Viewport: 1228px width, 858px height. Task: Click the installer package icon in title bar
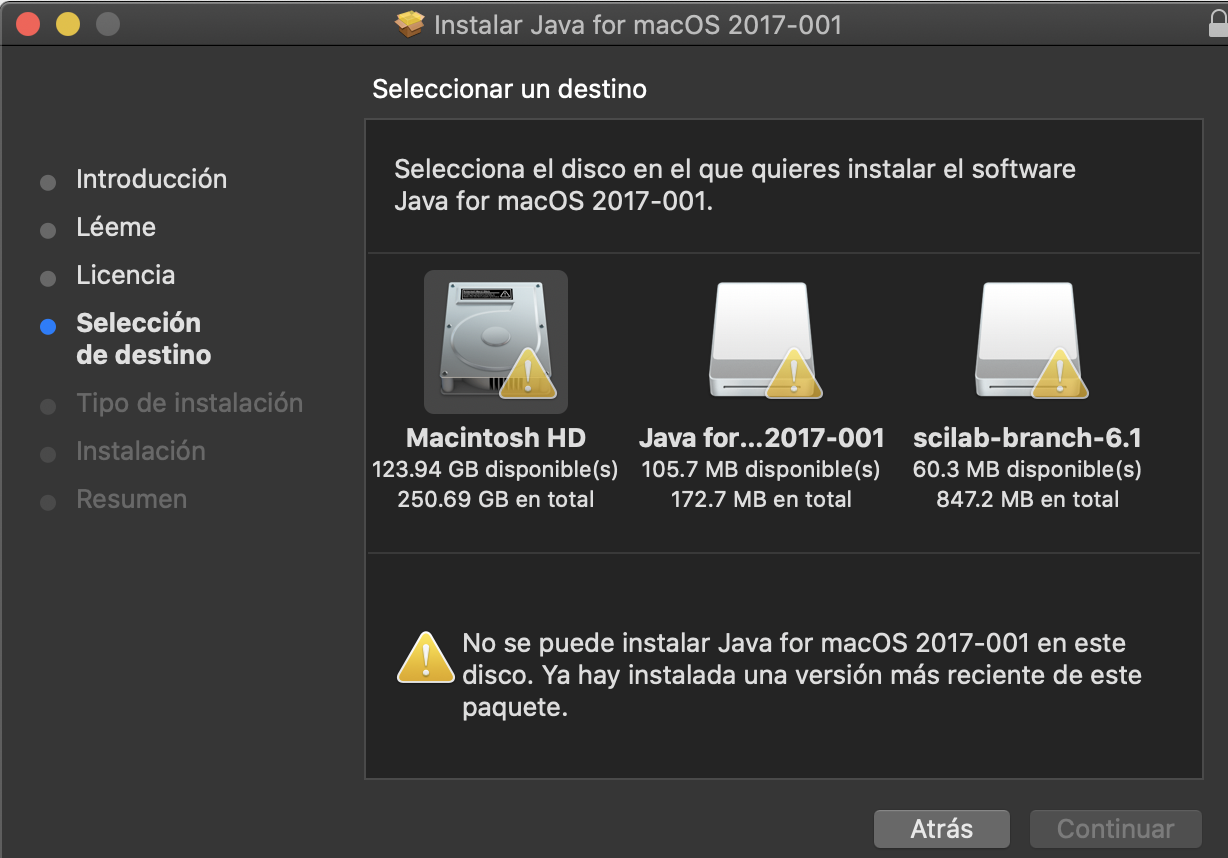410,24
